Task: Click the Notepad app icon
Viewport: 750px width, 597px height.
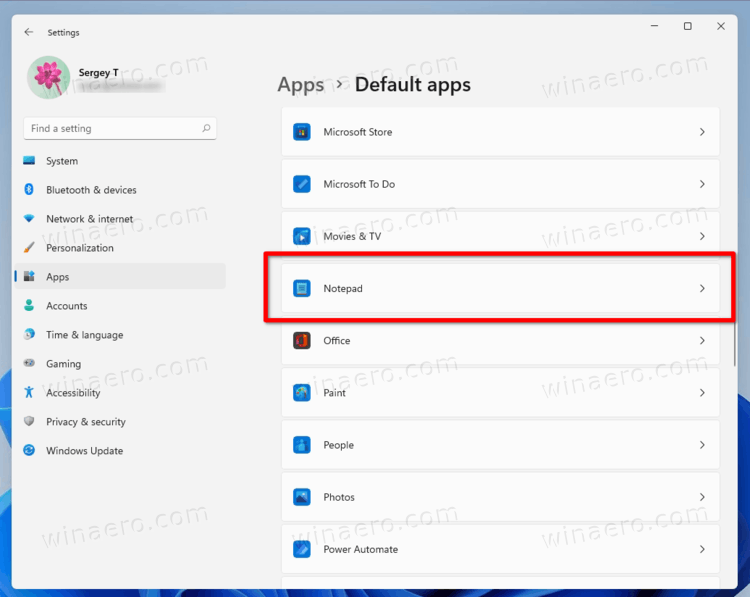Action: pos(302,288)
